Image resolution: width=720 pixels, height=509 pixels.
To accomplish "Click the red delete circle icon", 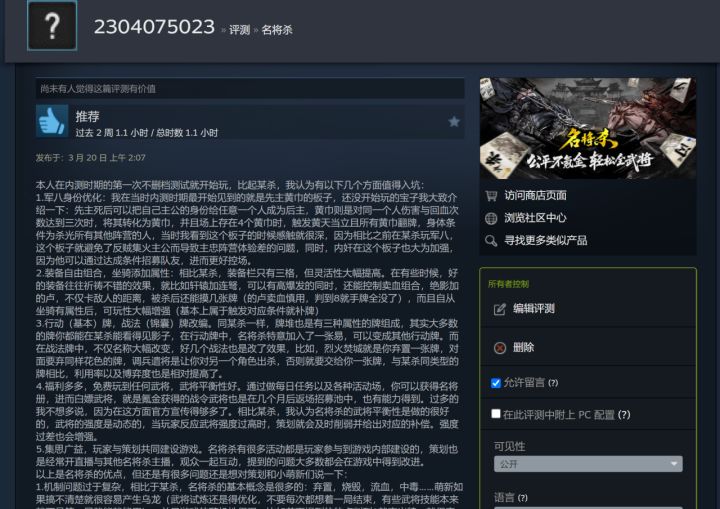I will point(500,348).
